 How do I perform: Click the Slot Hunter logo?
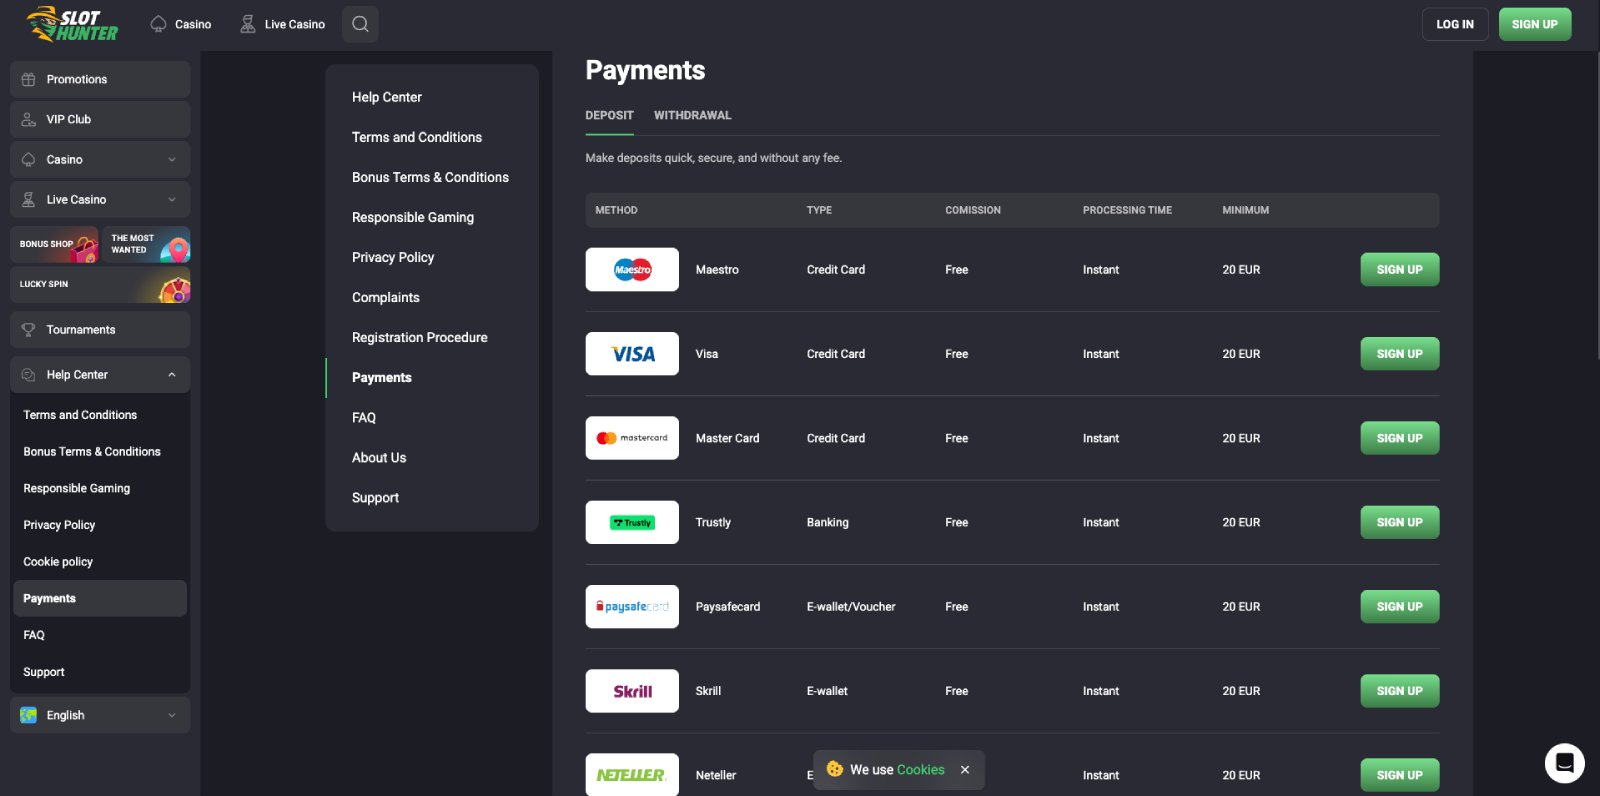72,24
